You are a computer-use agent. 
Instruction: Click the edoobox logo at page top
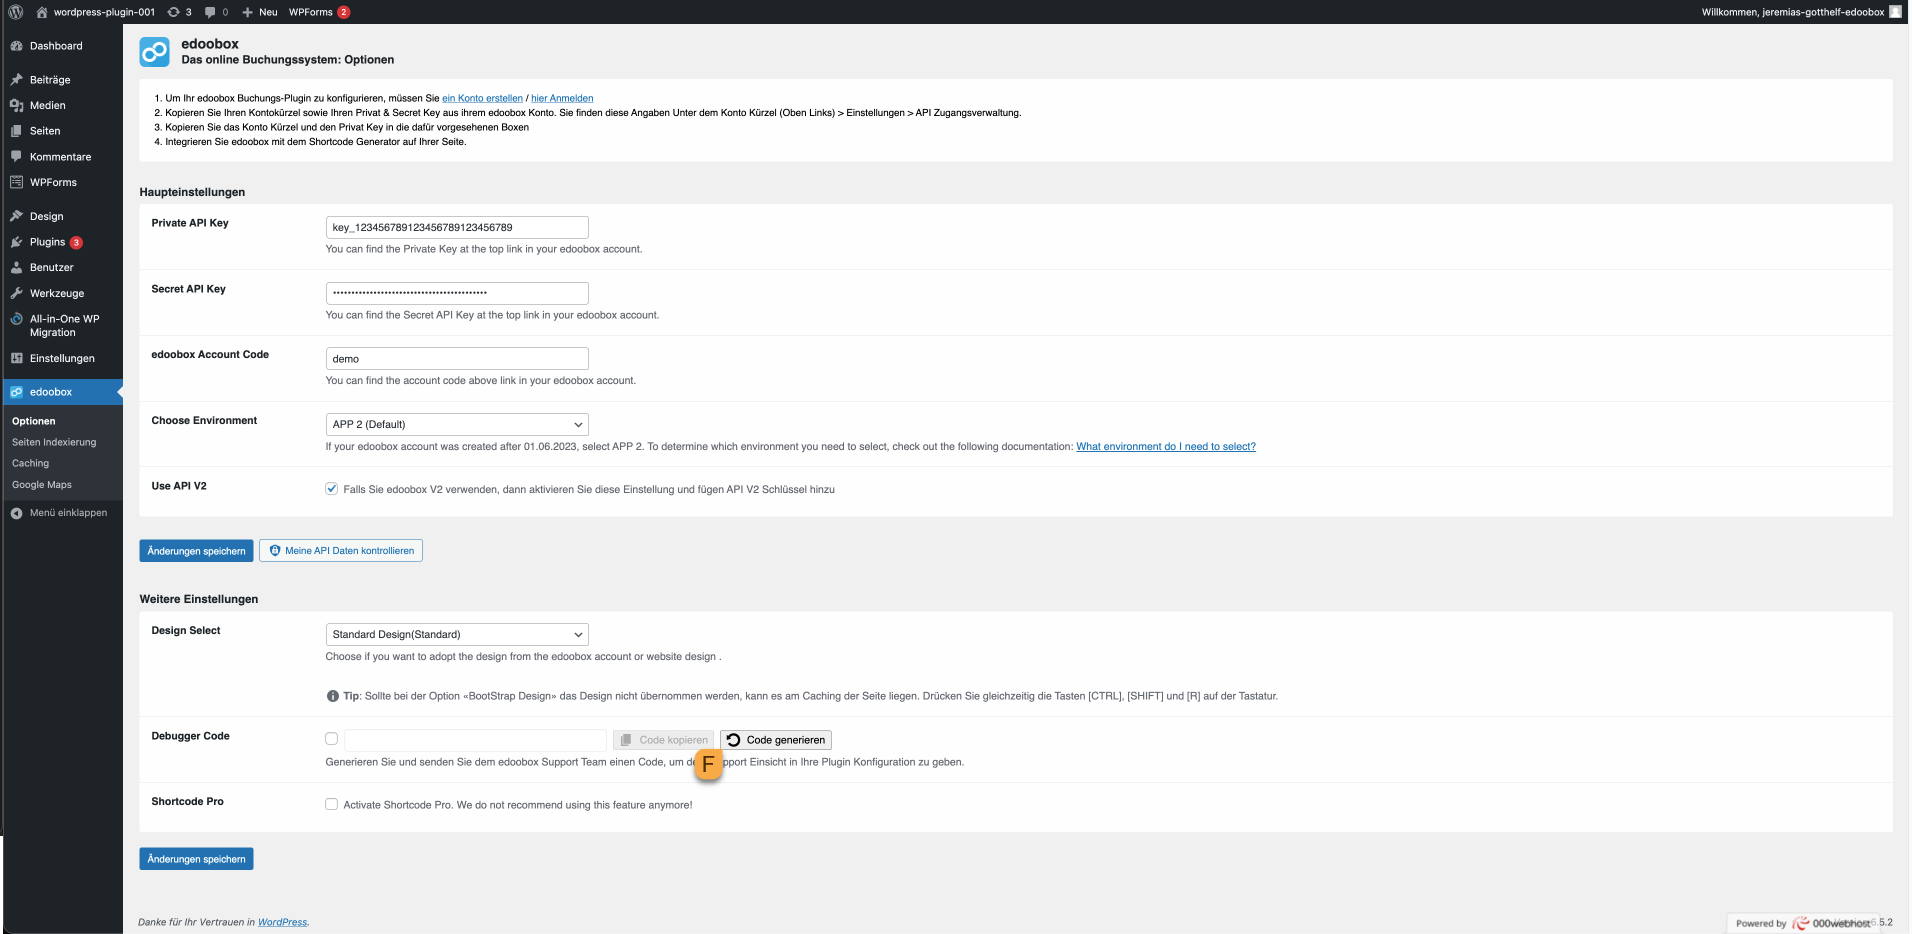(x=156, y=51)
